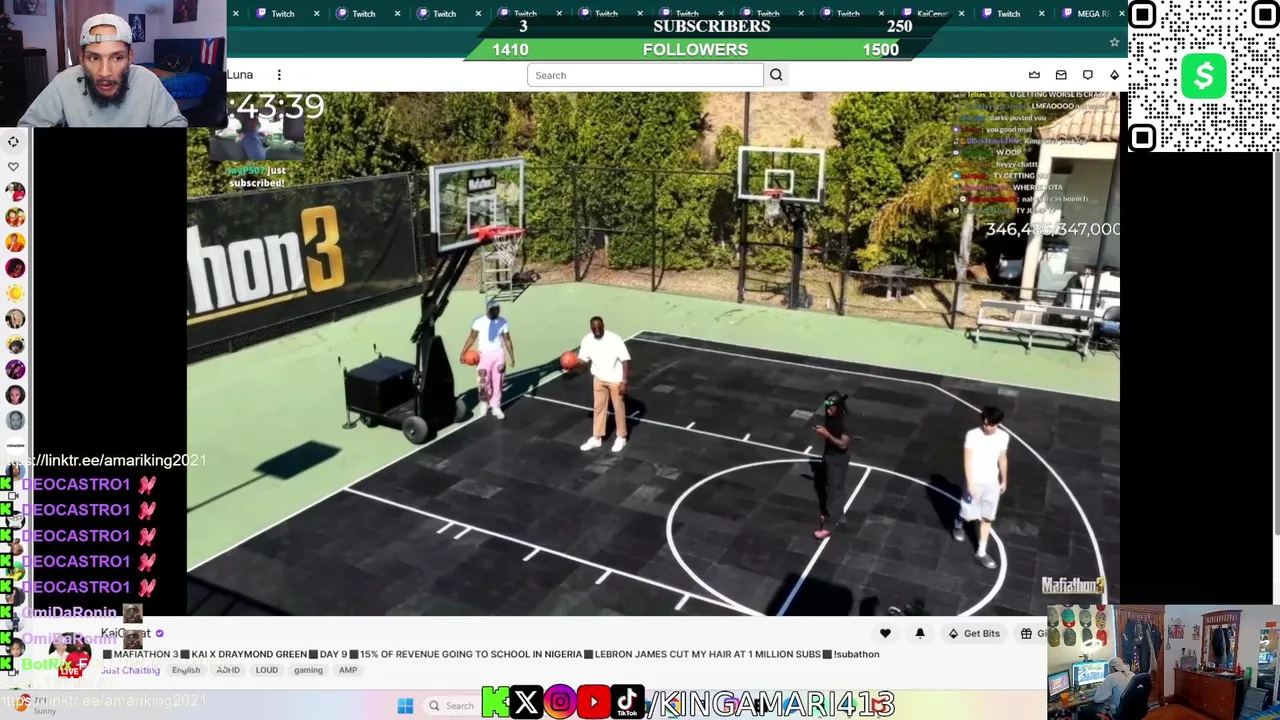Open the sun avatar channel in sidebar
Image resolution: width=1280 pixels, height=720 pixels.
point(15,293)
